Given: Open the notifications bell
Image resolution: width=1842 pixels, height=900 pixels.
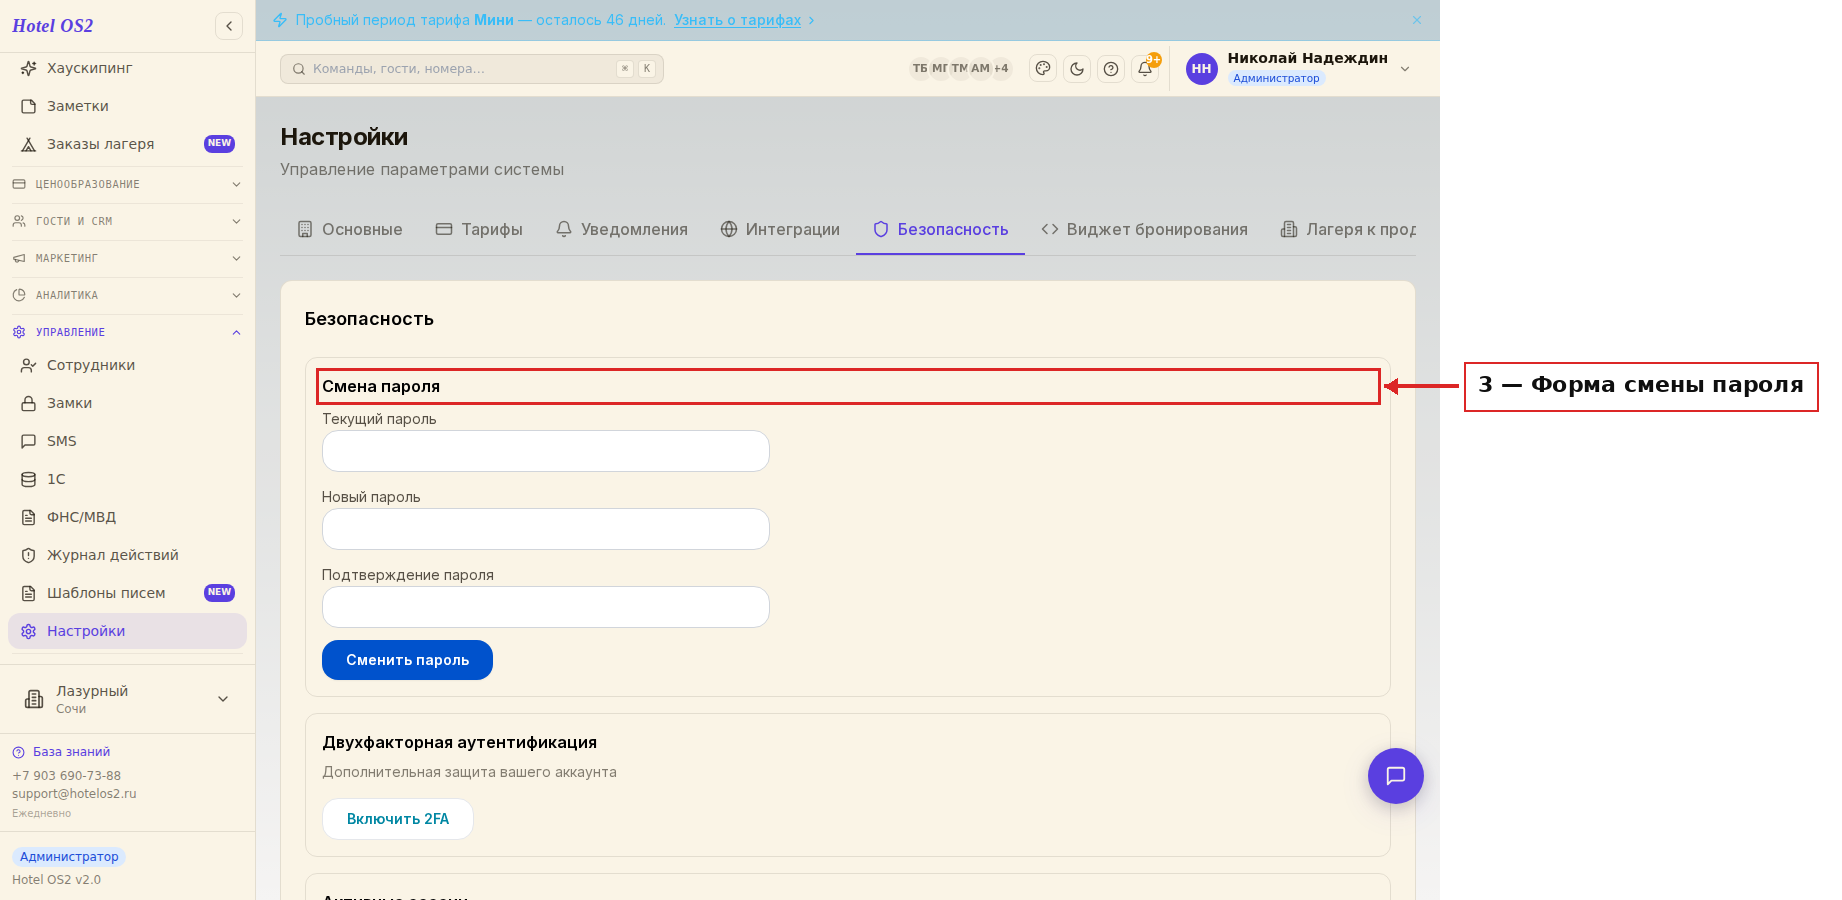Looking at the screenshot, I should point(1145,69).
